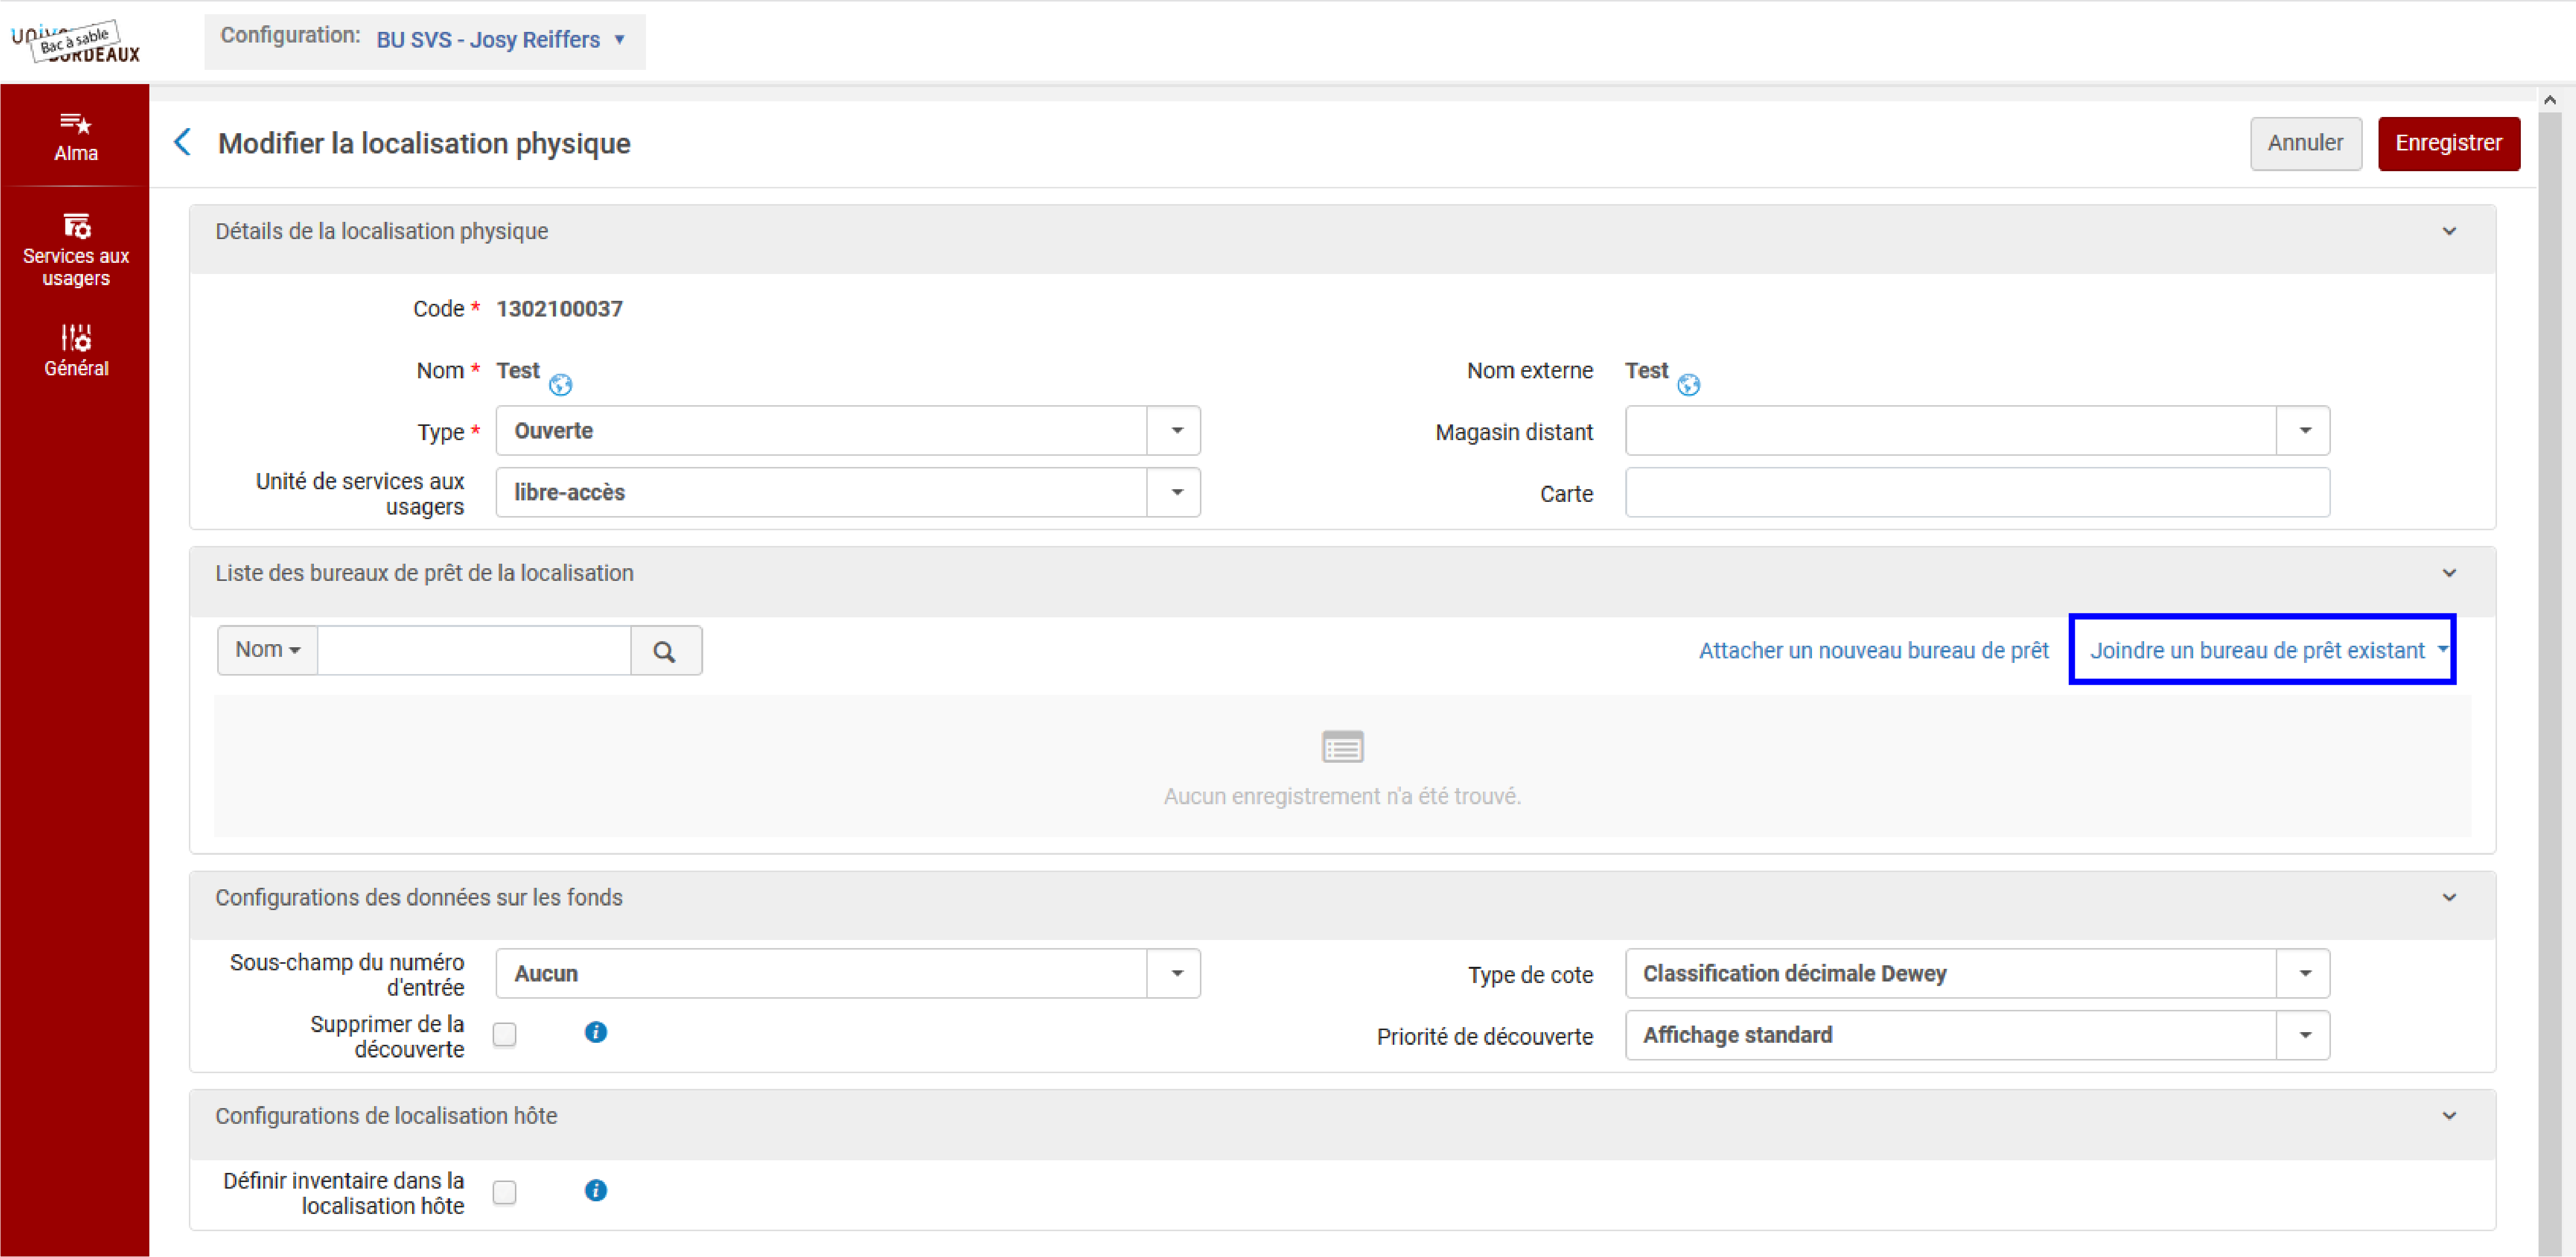Open the Alma sidebar menu

pos(75,137)
